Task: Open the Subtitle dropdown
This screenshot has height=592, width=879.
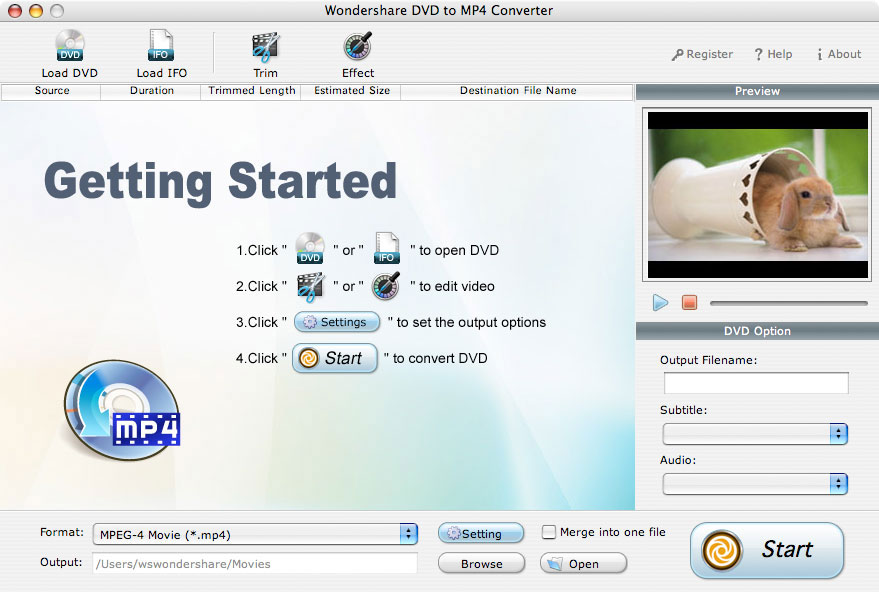Action: pyautogui.click(x=755, y=433)
